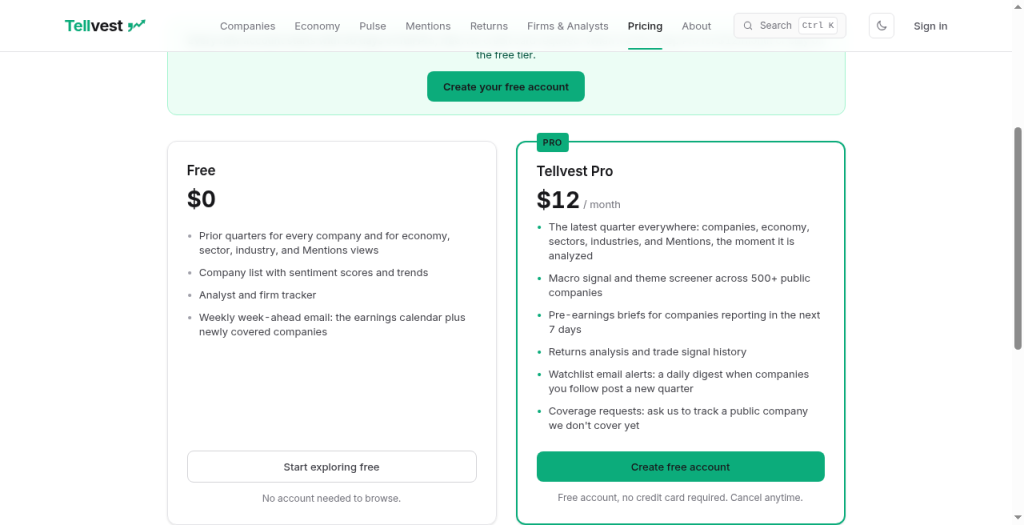The width and height of the screenshot is (1024, 525).
Task: Click Create your free account button
Action: (505, 87)
